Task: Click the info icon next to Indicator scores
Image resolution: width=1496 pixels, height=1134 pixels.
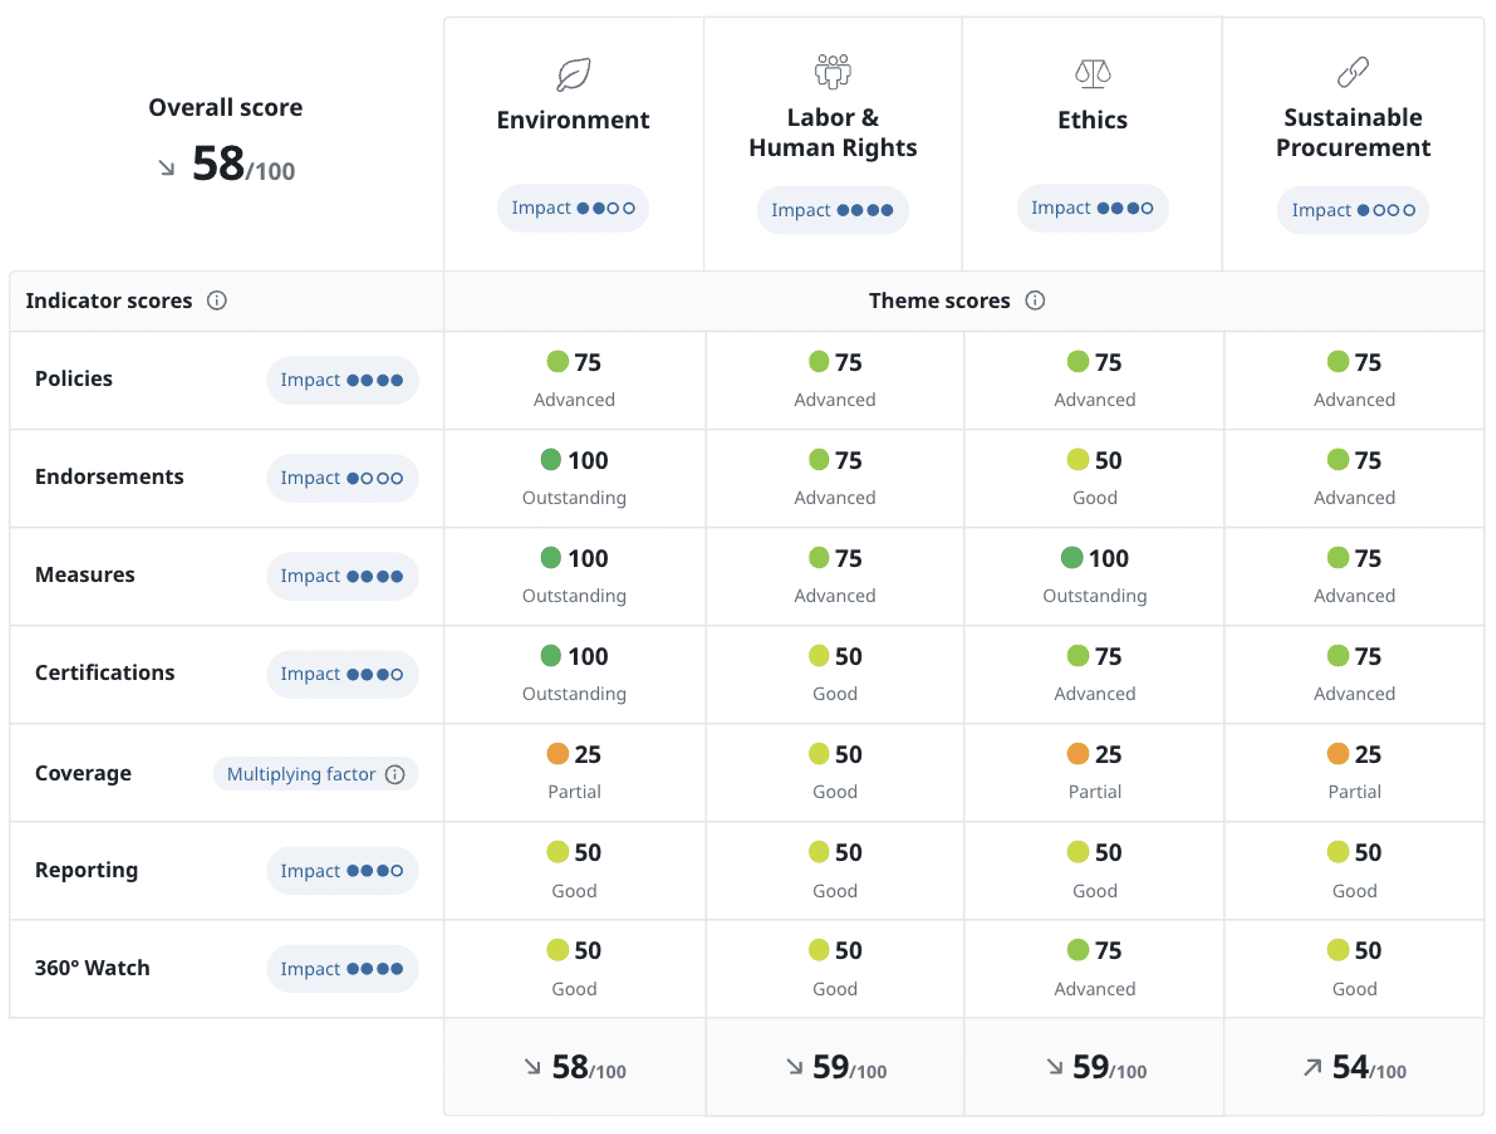Action: click(x=218, y=300)
